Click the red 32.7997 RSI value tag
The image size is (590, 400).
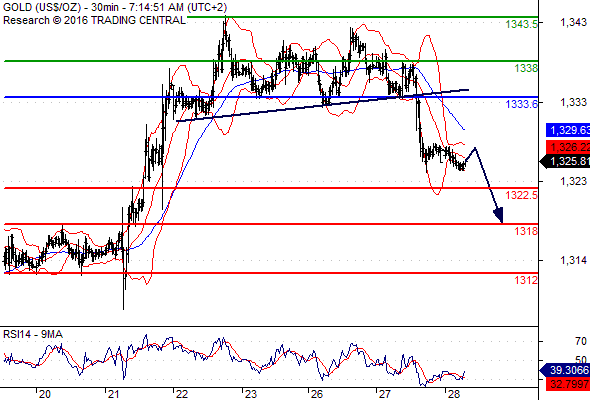[568, 384]
